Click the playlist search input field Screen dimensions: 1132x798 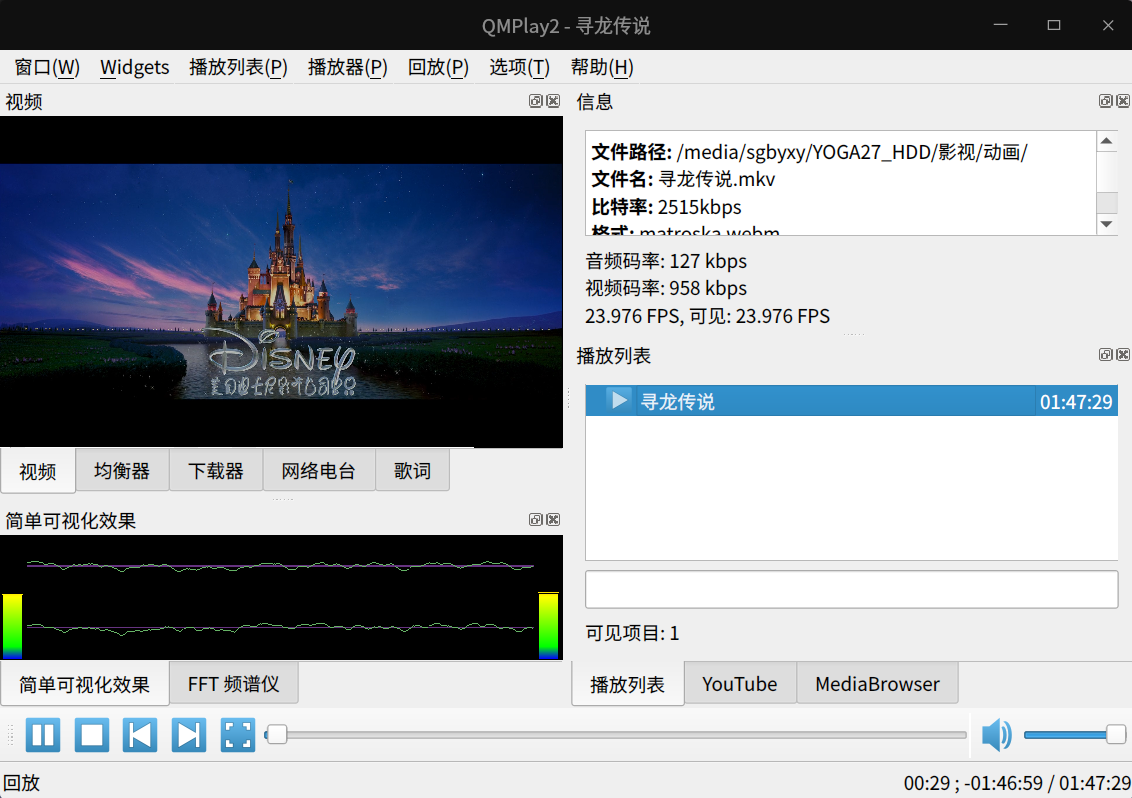pyautogui.click(x=851, y=589)
